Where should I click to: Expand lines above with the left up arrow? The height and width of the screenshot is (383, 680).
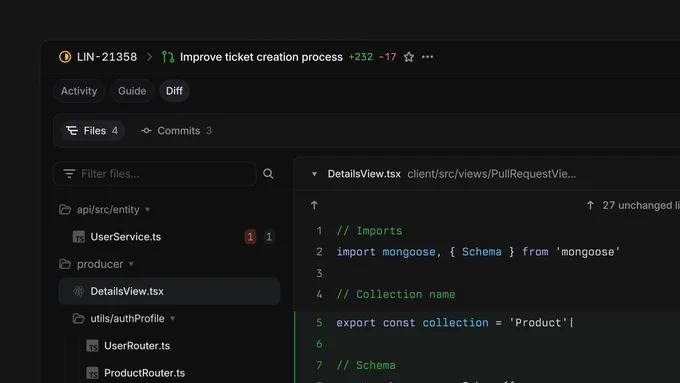point(314,205)
